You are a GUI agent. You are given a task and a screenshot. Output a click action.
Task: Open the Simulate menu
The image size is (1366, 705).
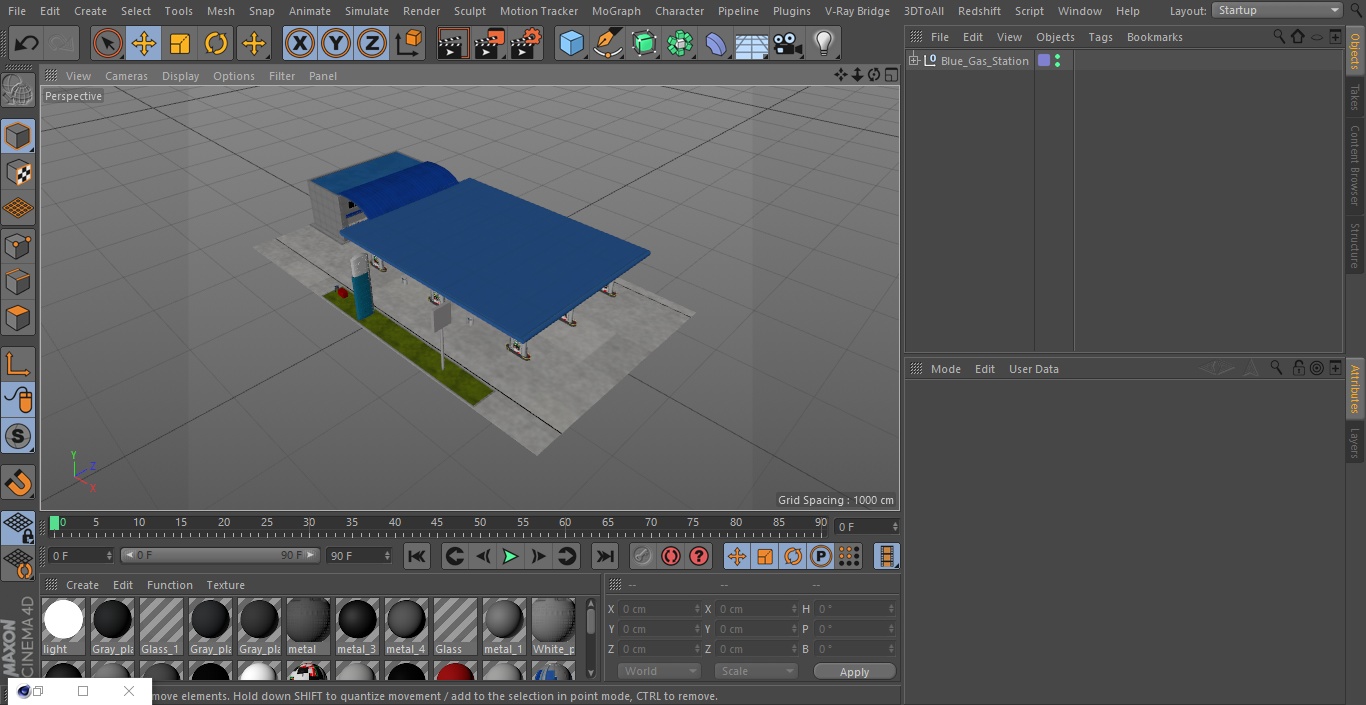367,11
